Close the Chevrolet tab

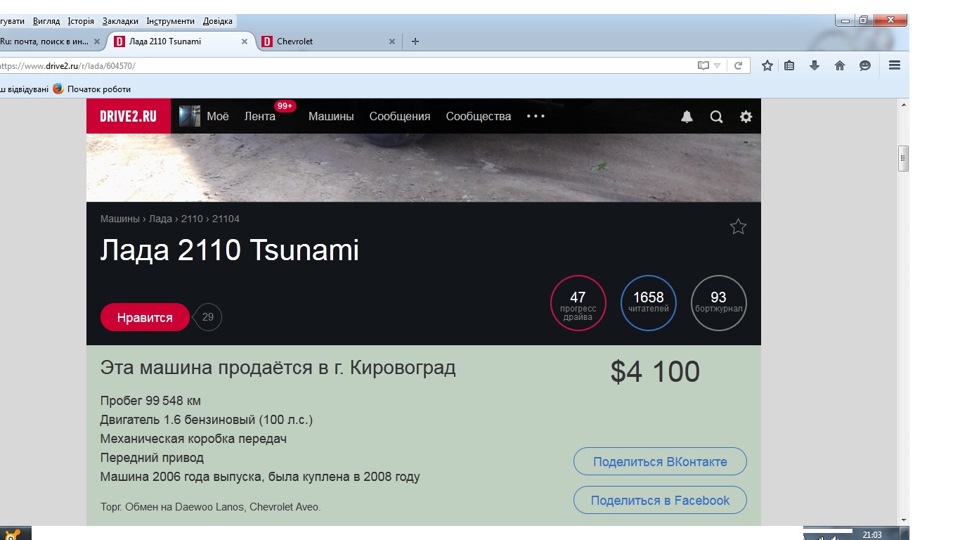click(x=392, y=42)
